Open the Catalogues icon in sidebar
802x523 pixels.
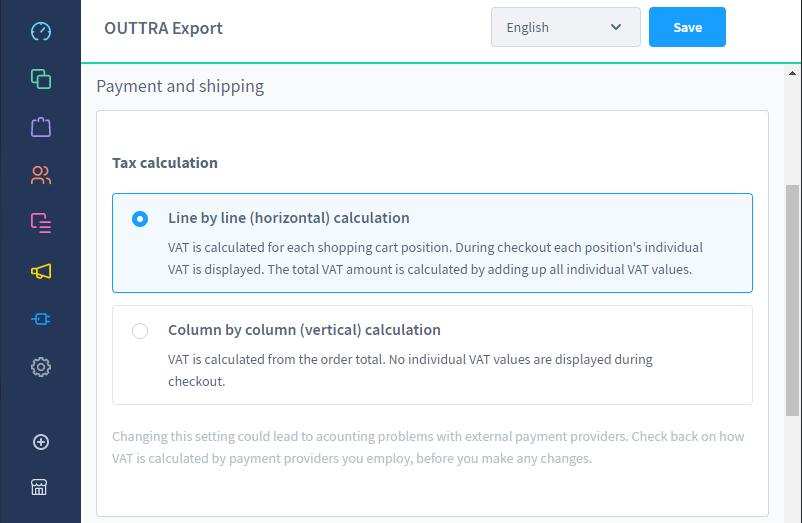pos(41,79)
